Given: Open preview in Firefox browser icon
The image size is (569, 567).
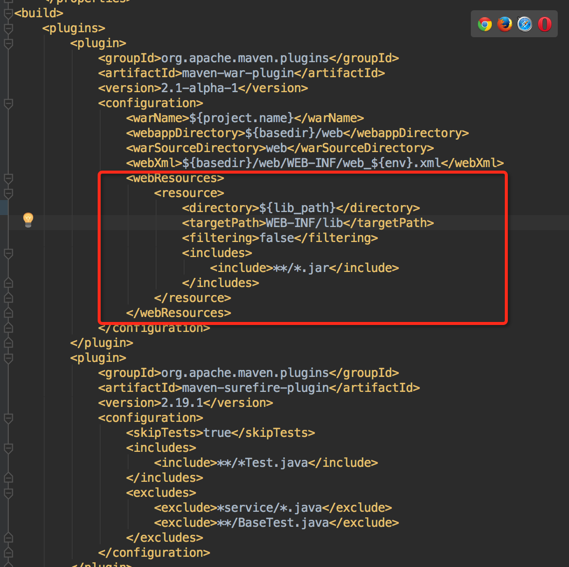Looking at the screenshot, I should click(504, 24).
